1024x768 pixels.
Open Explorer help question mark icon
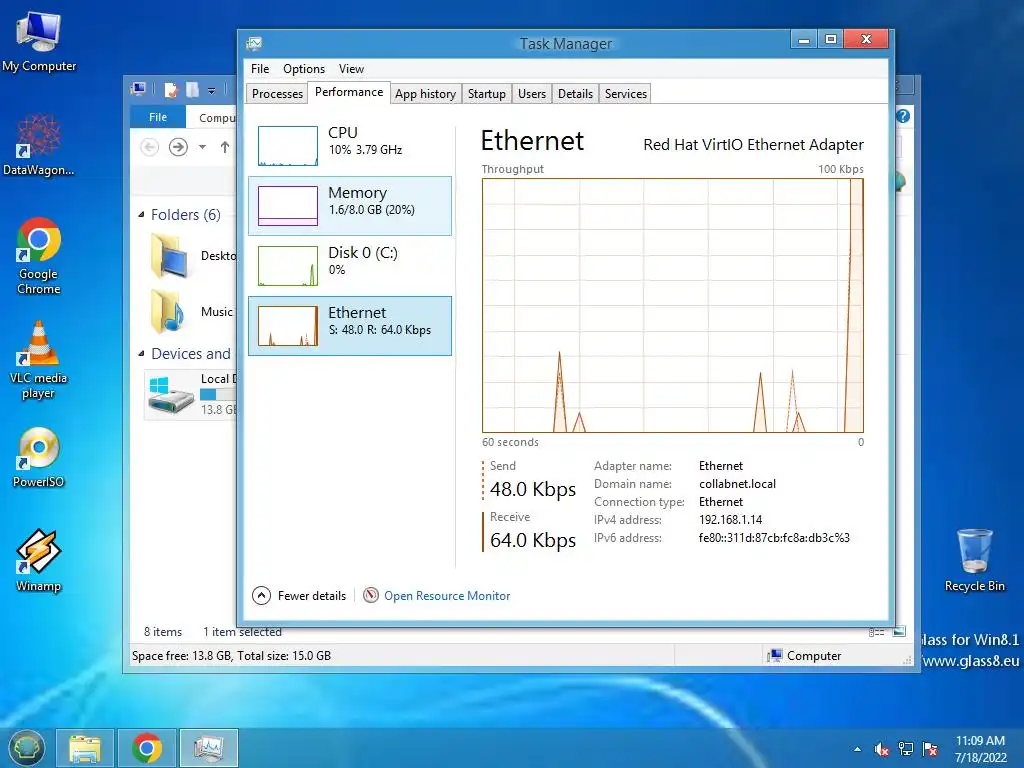(x=903, y=116)
